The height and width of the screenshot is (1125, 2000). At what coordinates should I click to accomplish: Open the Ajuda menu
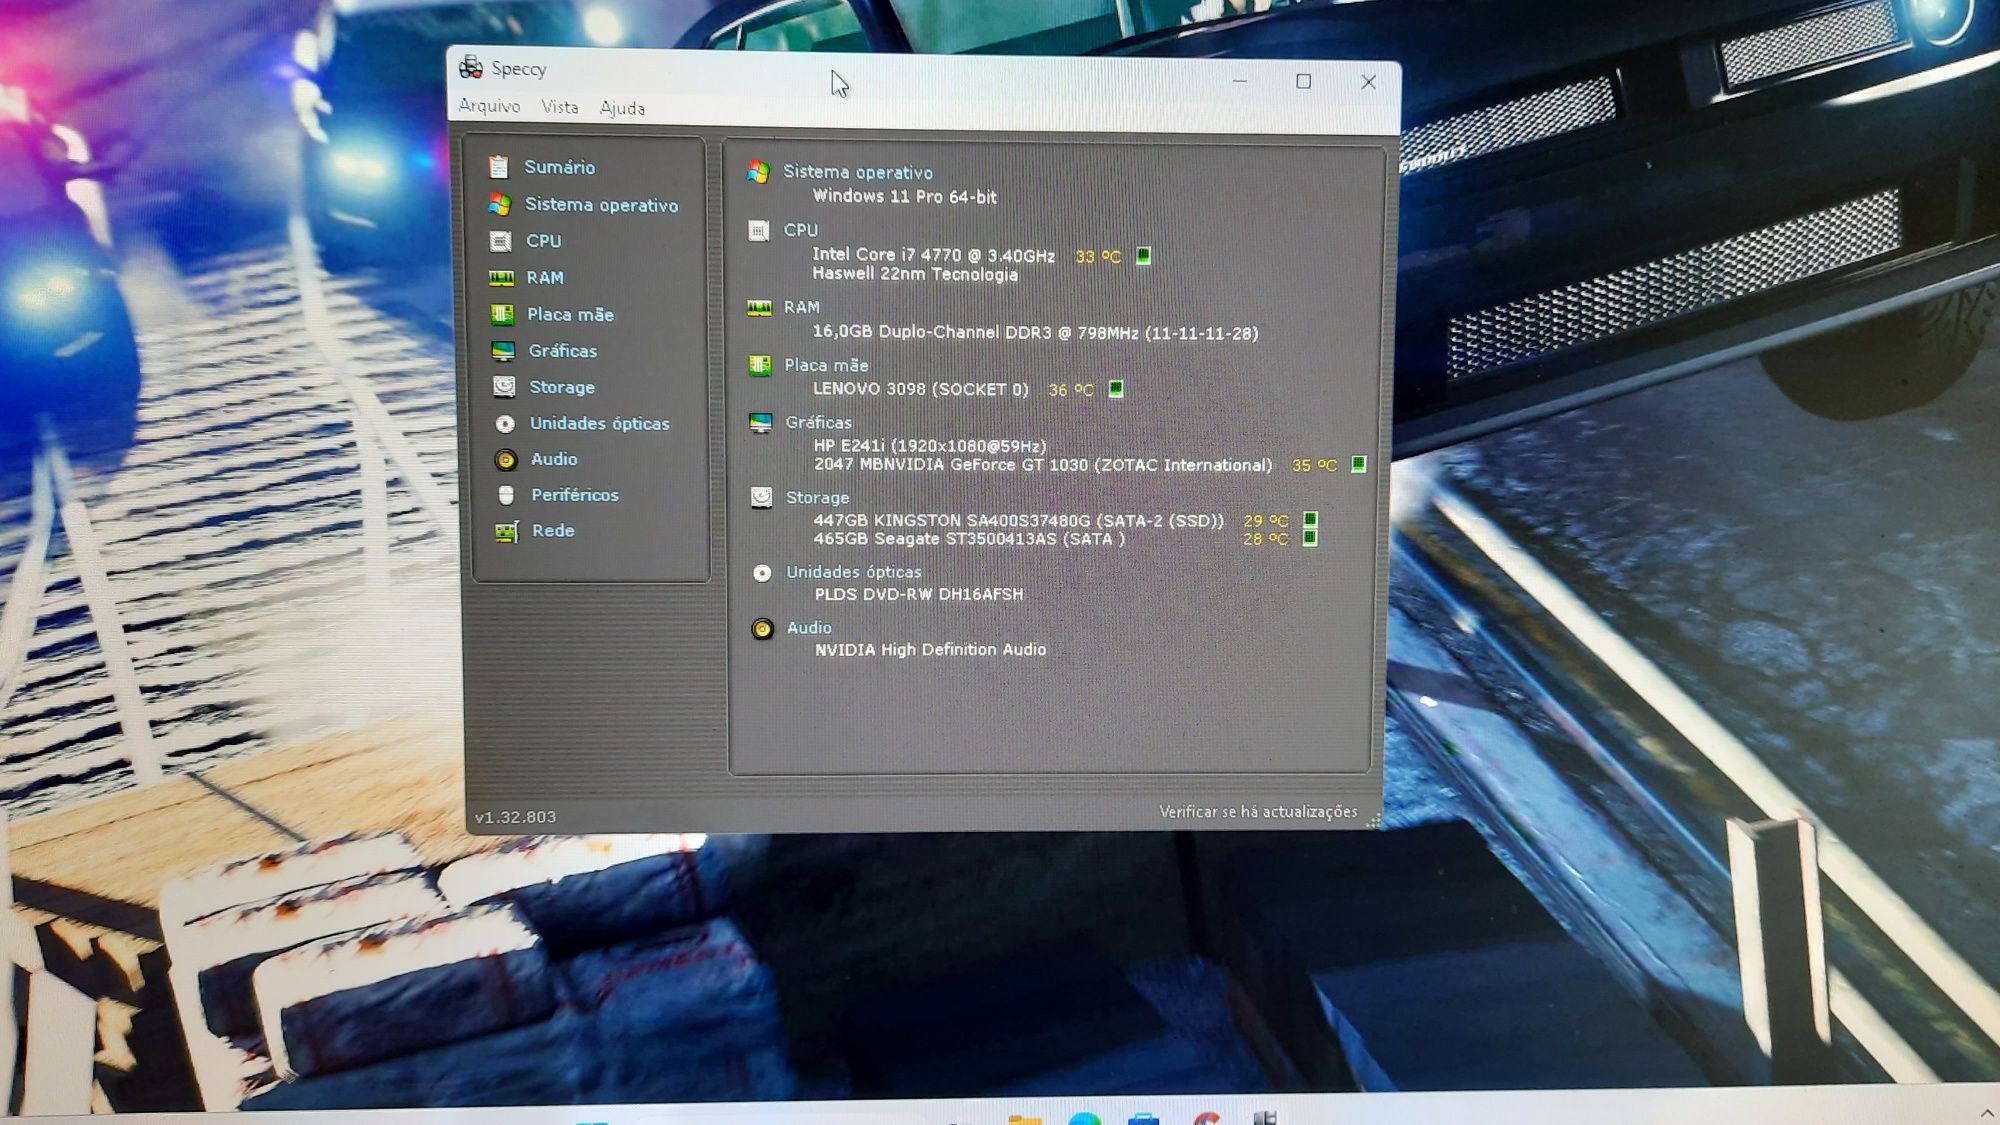click(622, 108)
